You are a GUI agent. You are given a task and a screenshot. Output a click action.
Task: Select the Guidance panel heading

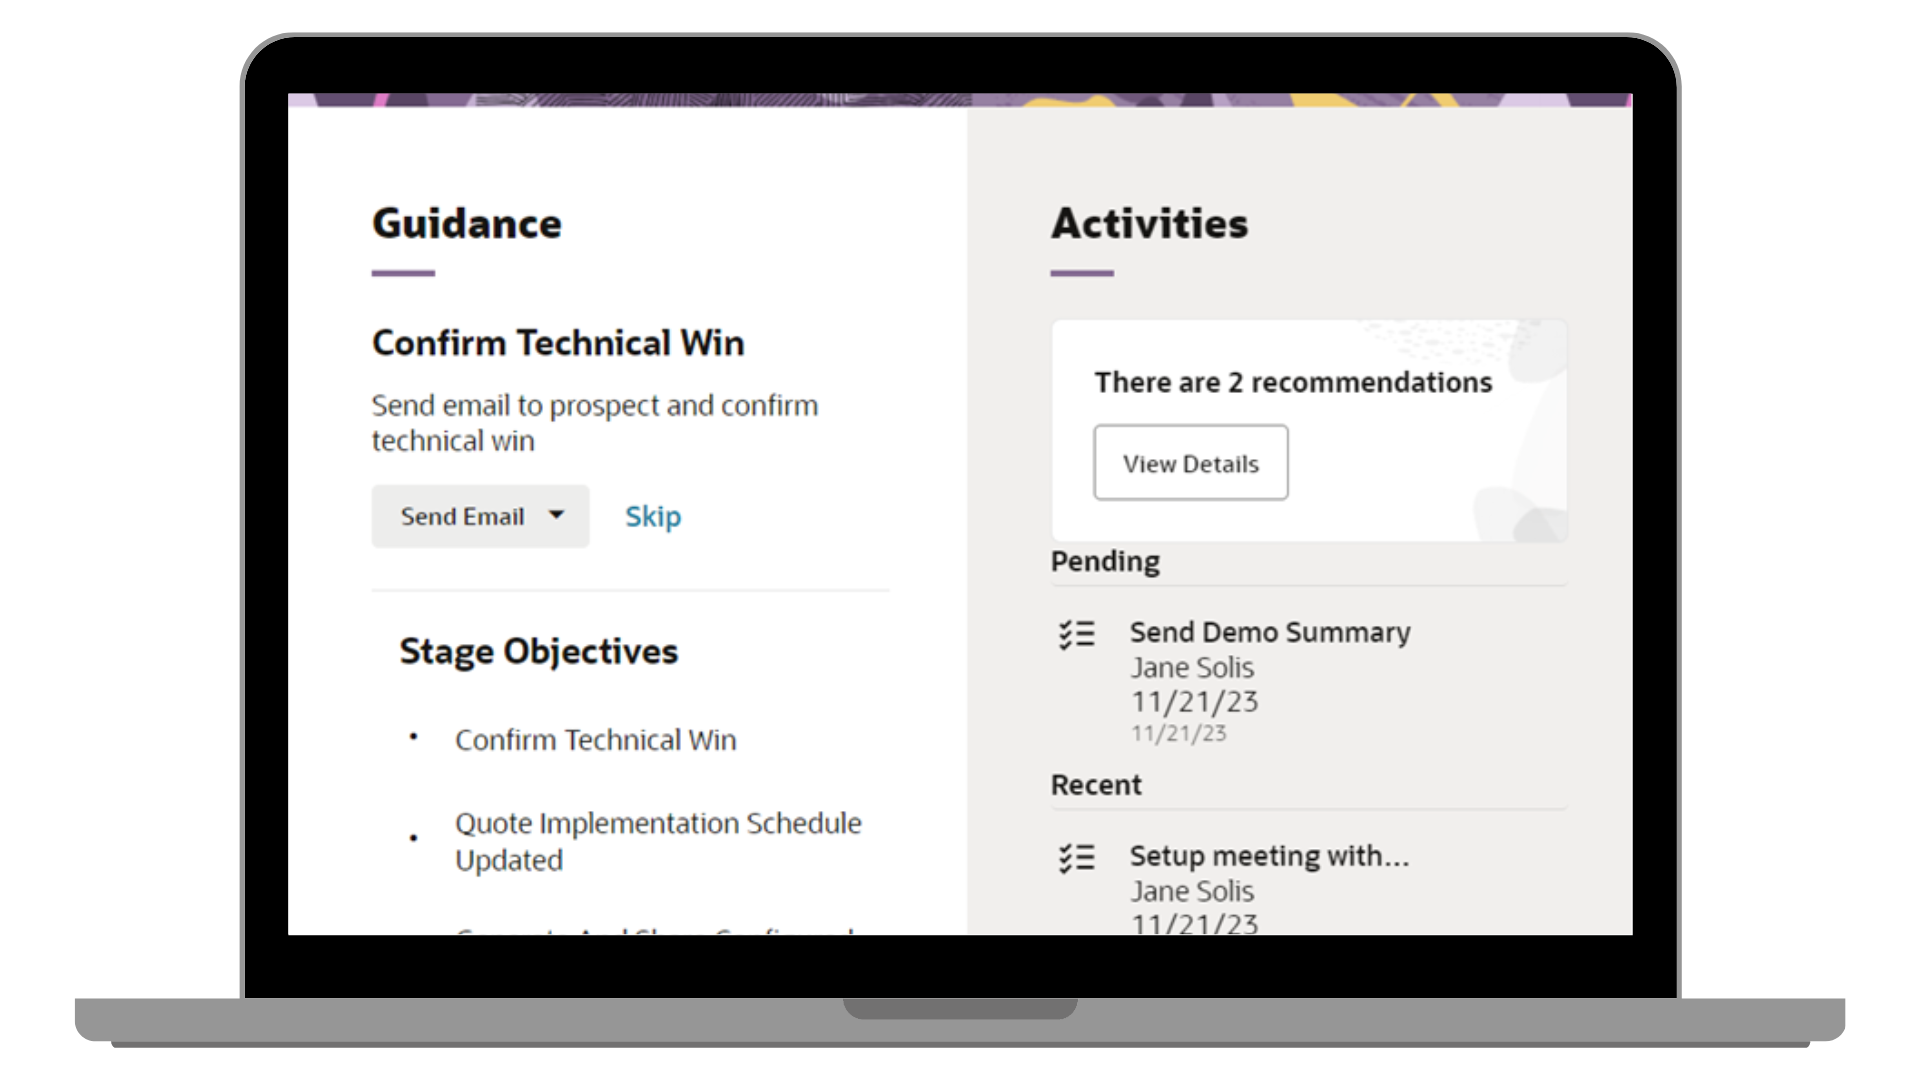point(467,223)
